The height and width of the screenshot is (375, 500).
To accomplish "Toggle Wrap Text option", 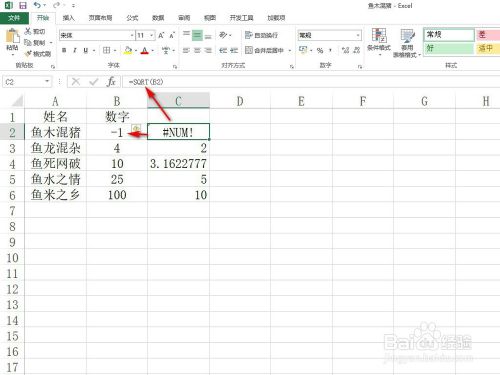I will point(261,35).
